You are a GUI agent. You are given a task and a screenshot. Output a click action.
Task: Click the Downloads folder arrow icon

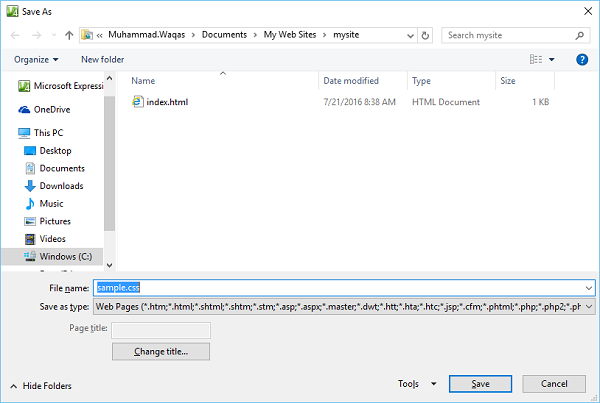30,186
